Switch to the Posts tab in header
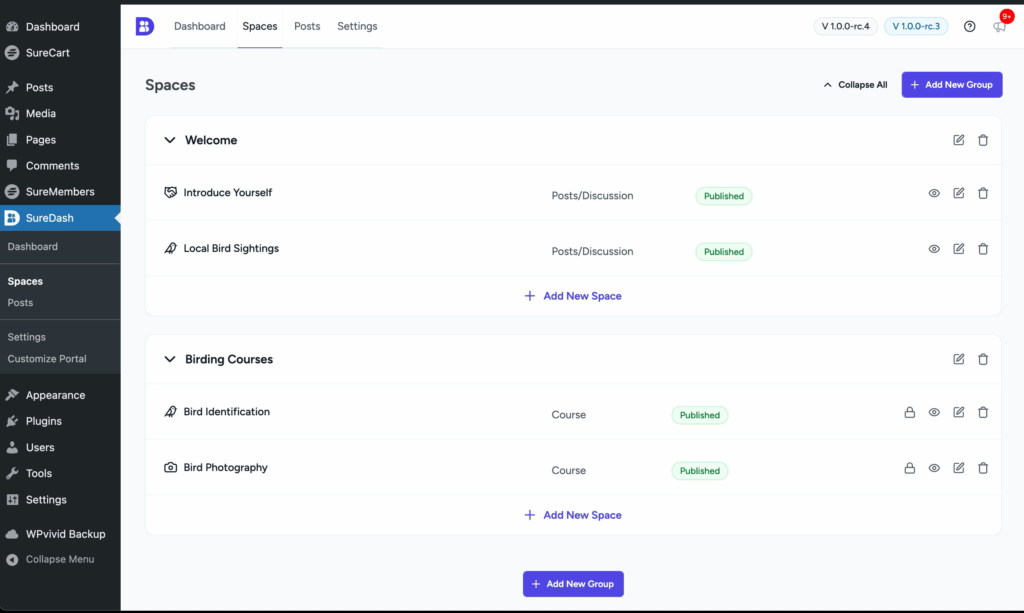Screen dimensions: 1024x613 pos(307,26)
